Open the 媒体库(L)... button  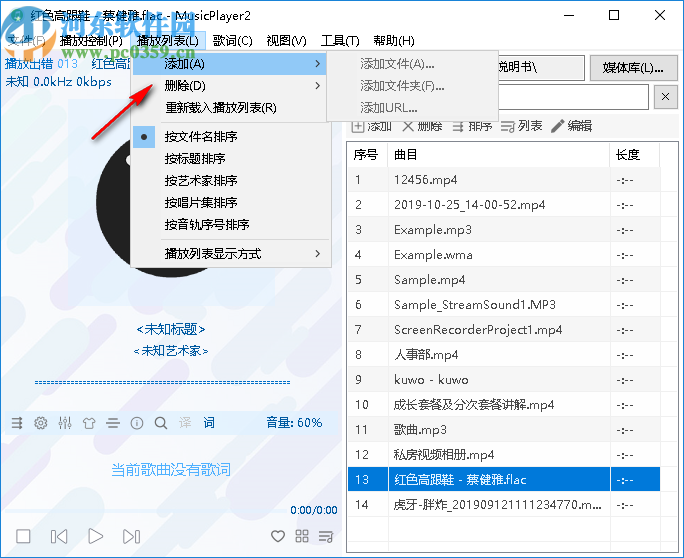[633, 68]
